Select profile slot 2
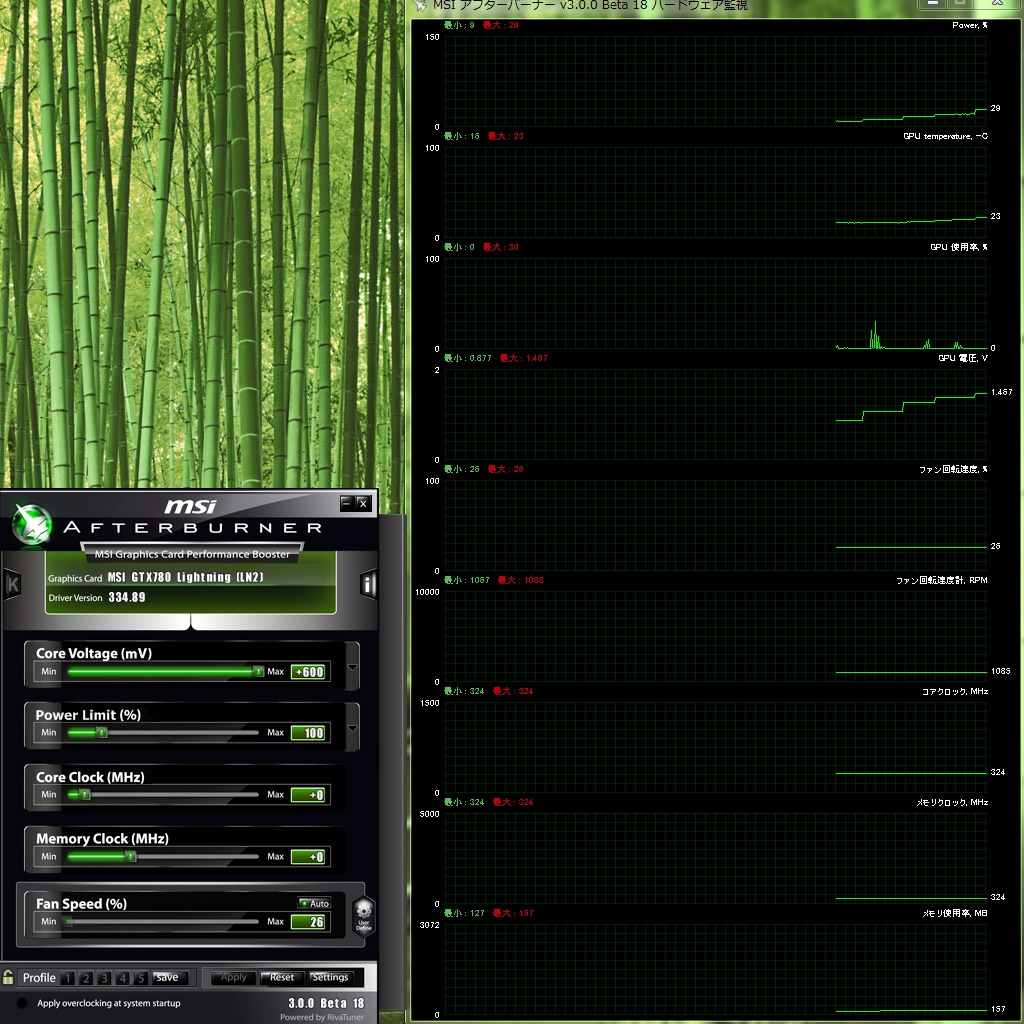1024x1024 pixels. point(86,978)
